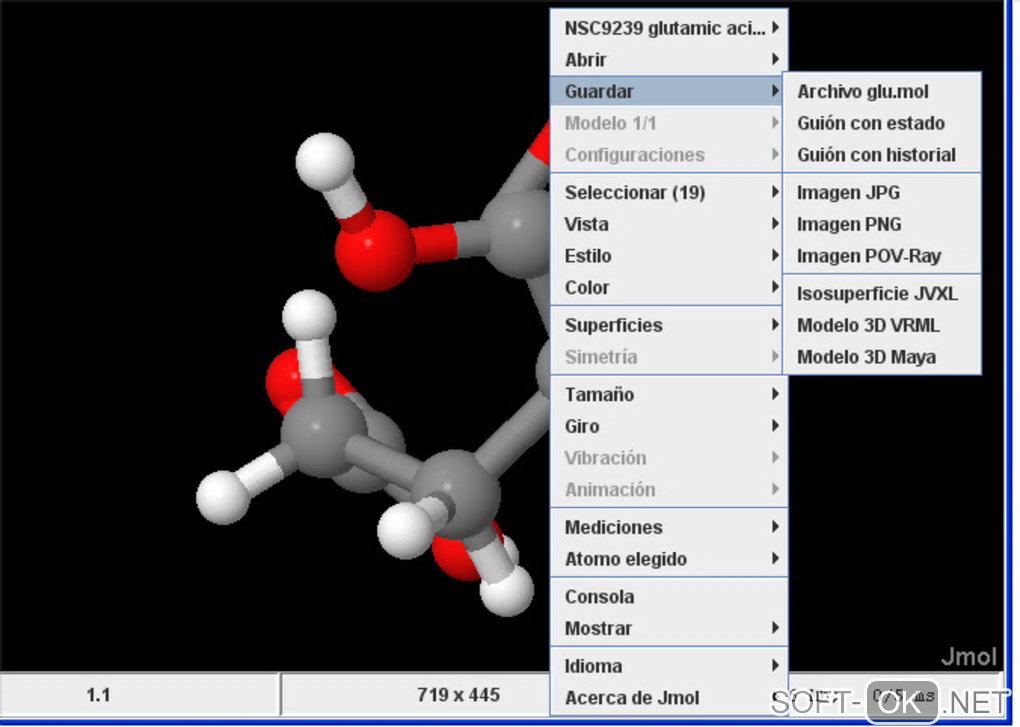1020x727 pixels.
Task: Click the white hydrogen atom at far left
Action: tap(222, 497)
